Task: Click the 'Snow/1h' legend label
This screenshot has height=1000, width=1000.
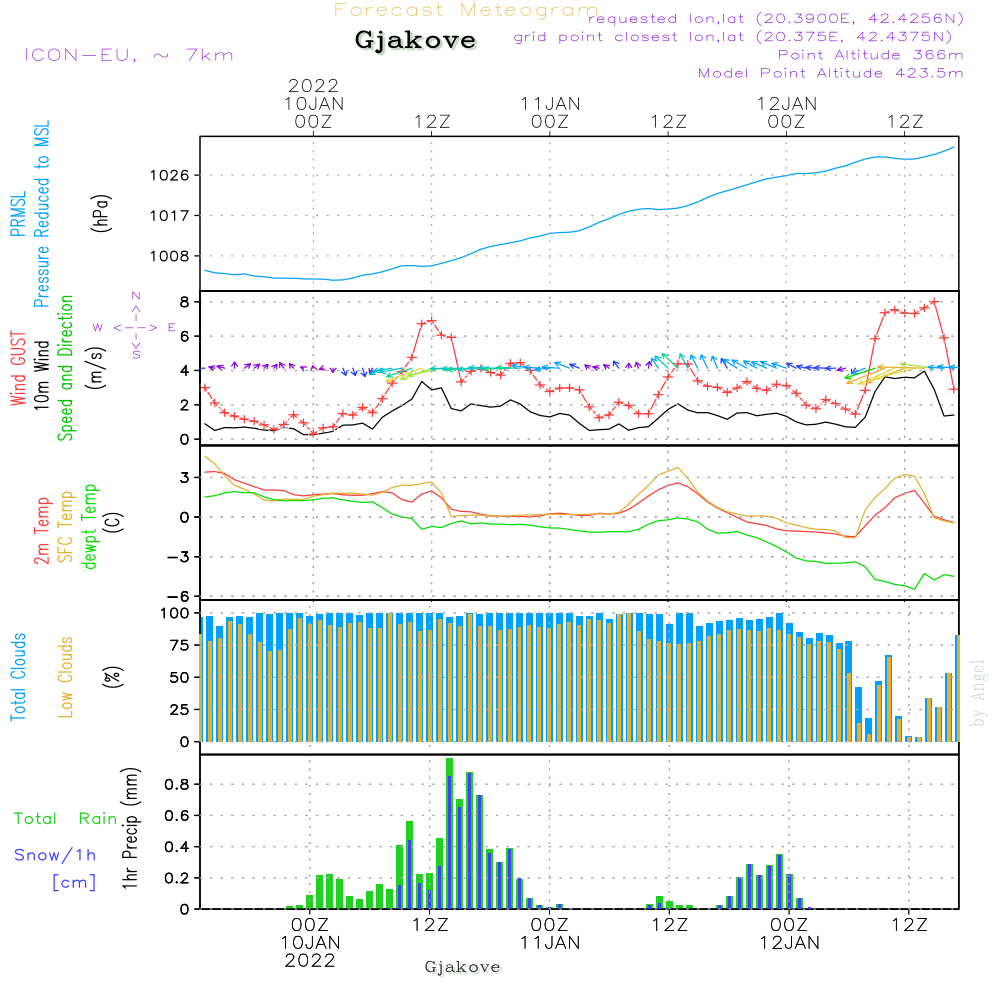Action: click(x=55, y=855)
